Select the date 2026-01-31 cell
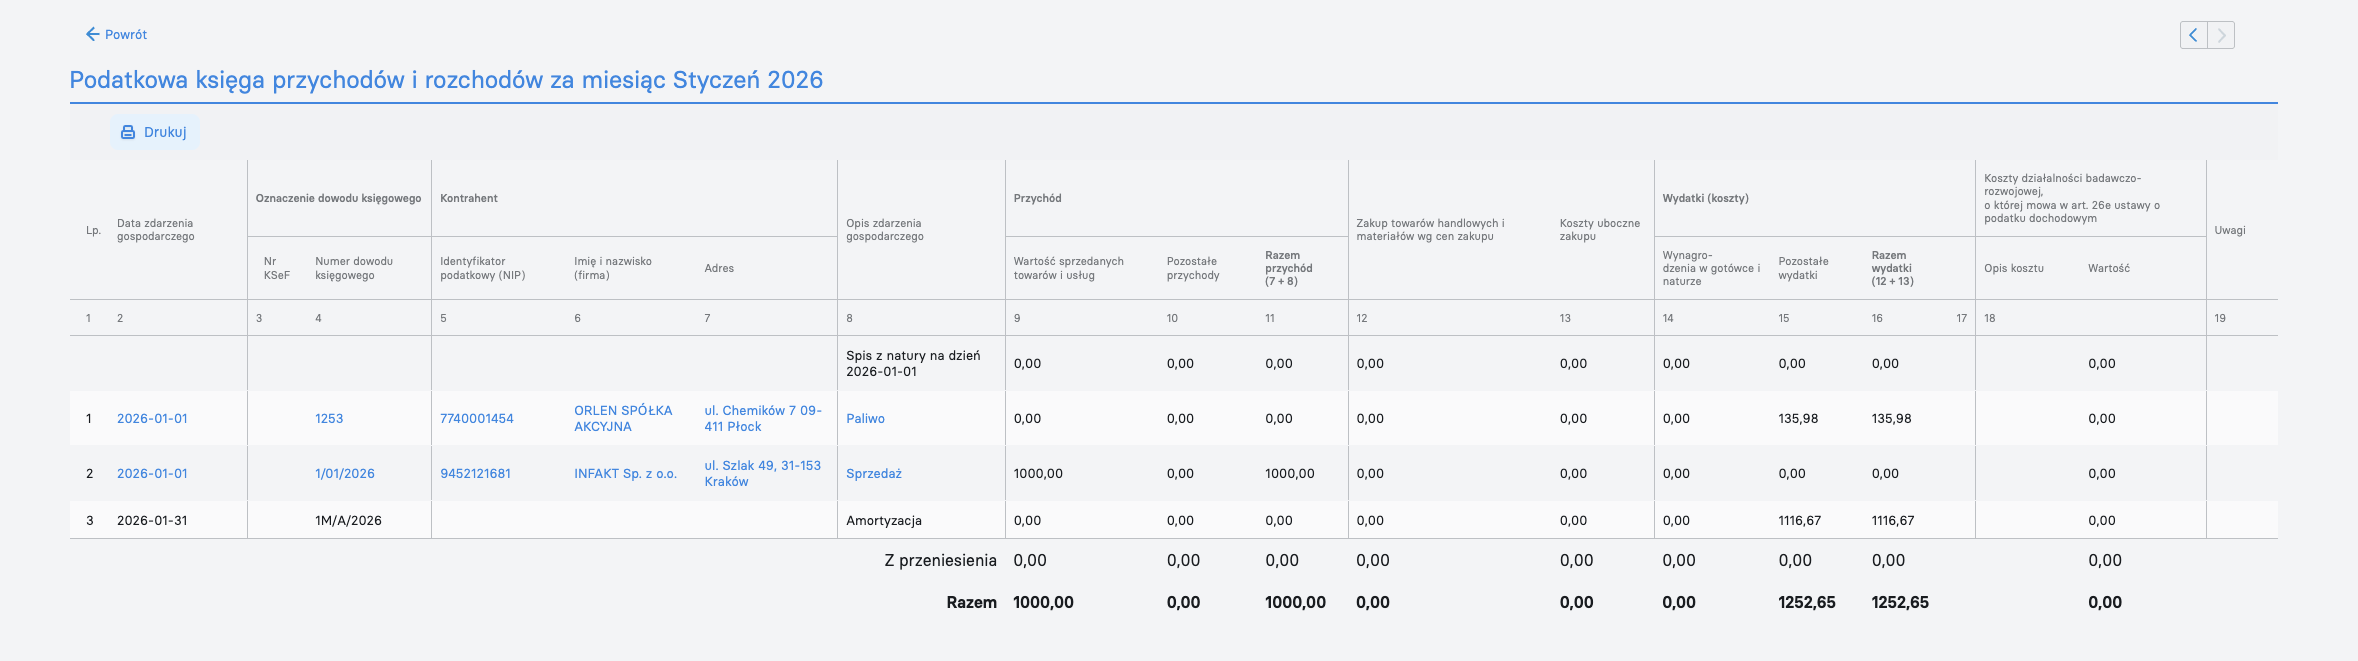 (x=152, y=521)
